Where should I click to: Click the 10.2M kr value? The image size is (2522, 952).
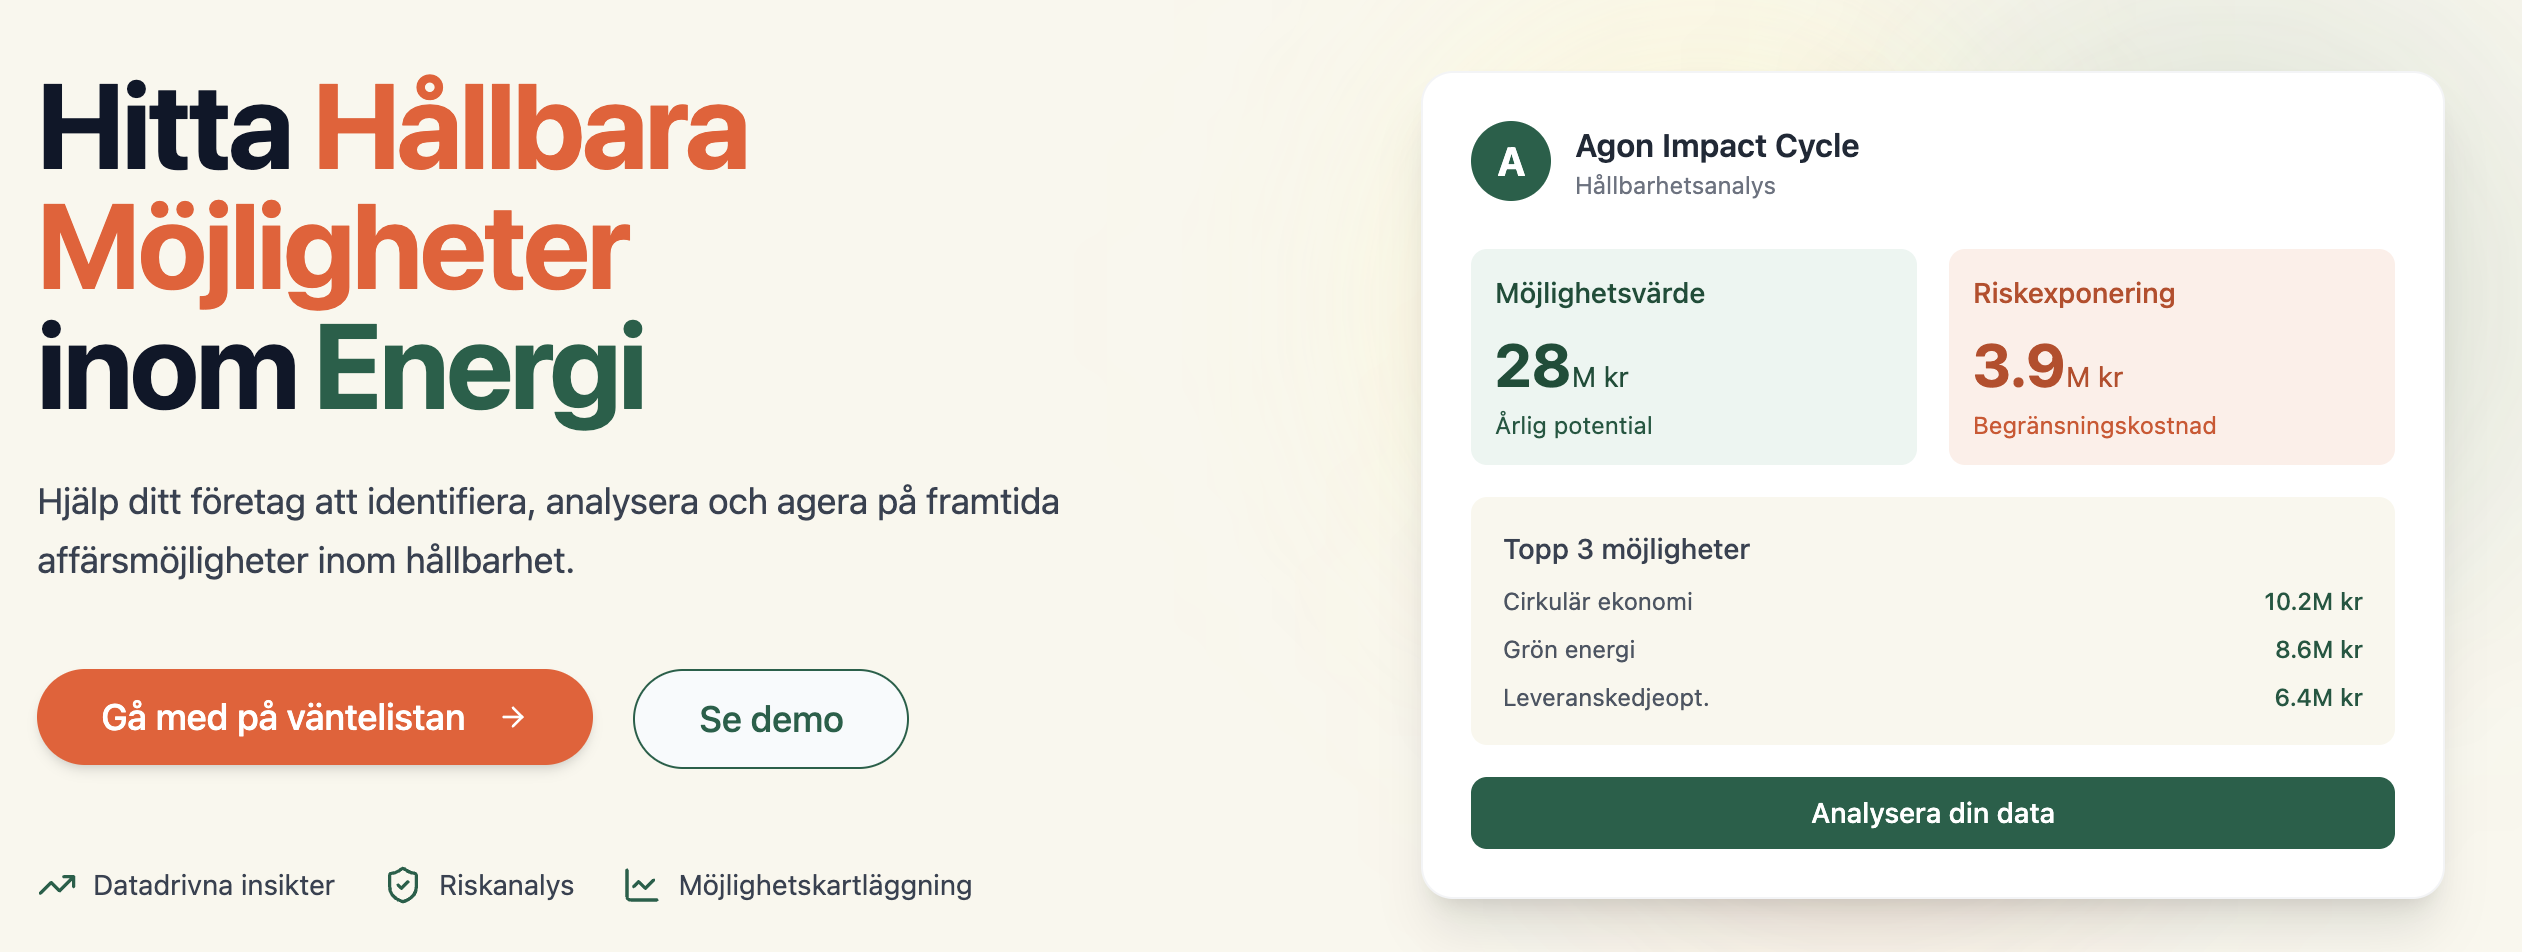2312,602
